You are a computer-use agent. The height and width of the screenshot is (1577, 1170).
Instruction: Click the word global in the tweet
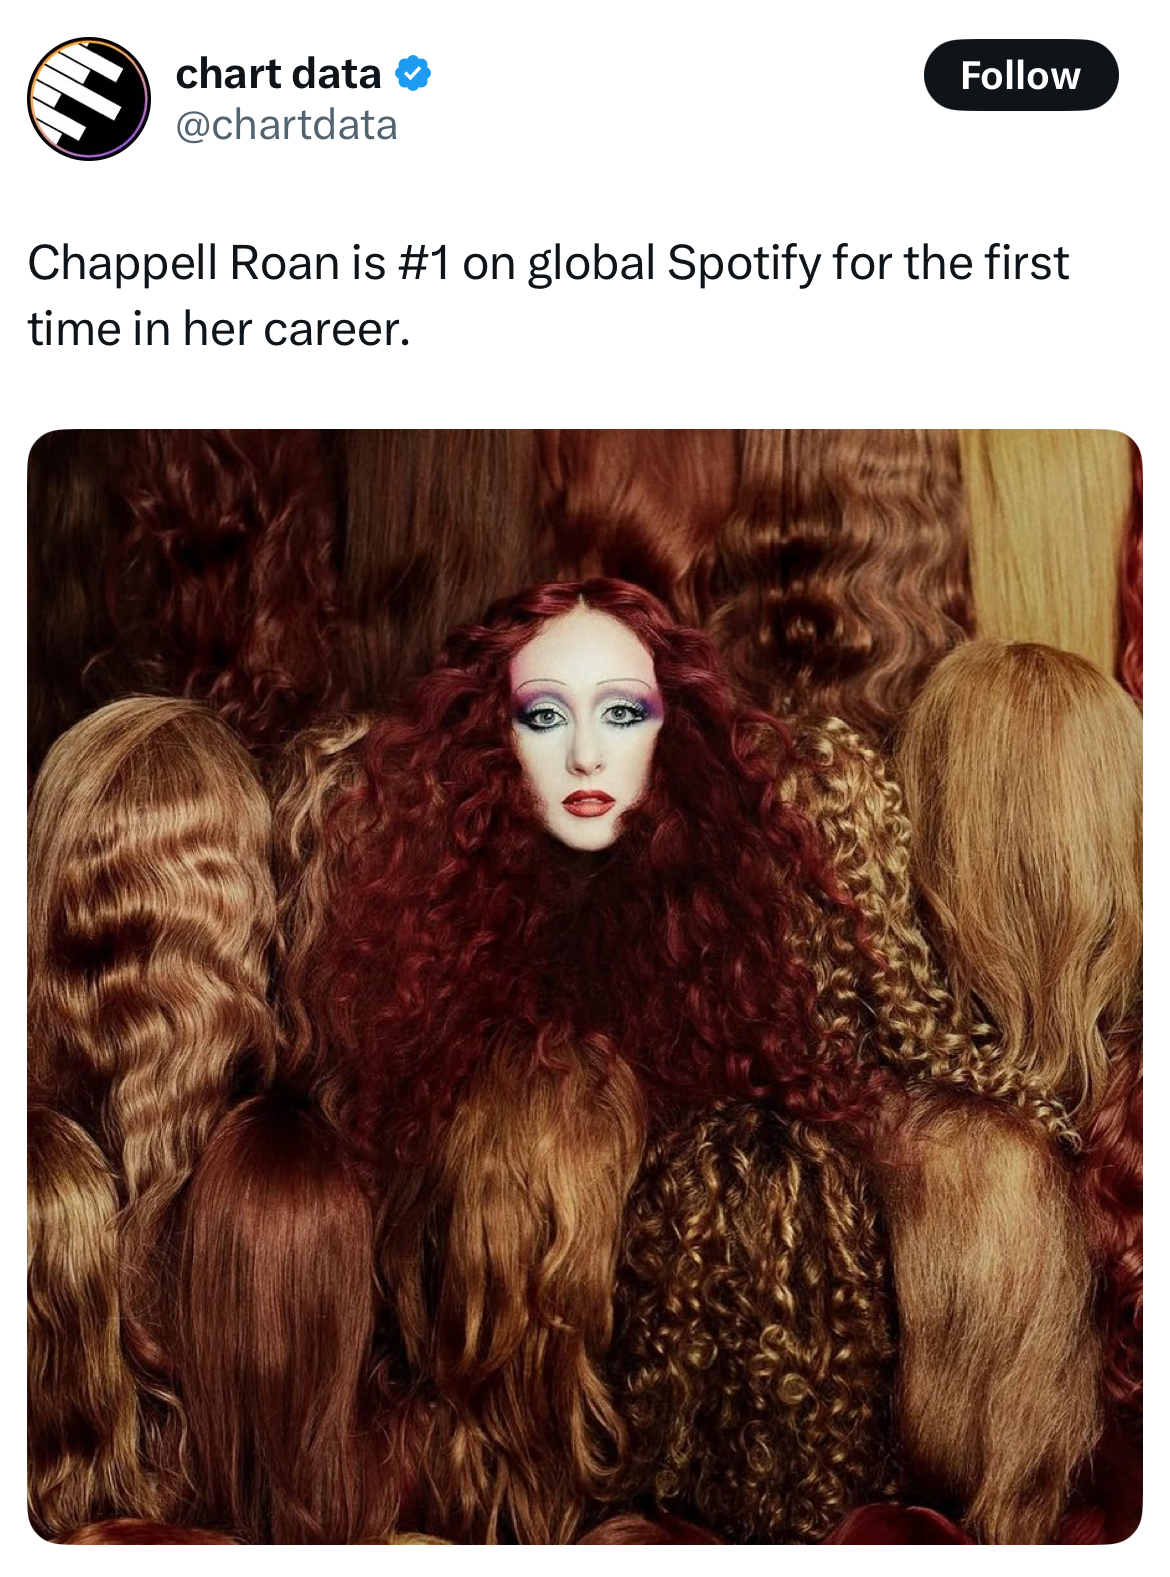click(x=591, y=264)
